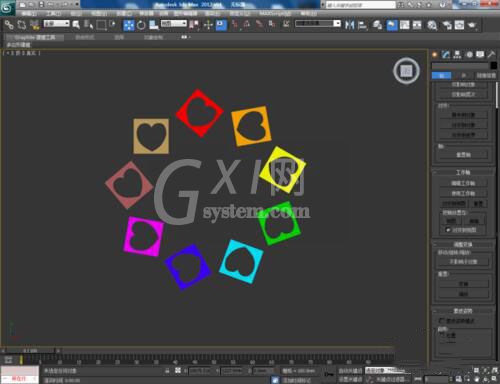Switch to the Create command panel tab
Viewport: 500px width, 384px height.
435,55
